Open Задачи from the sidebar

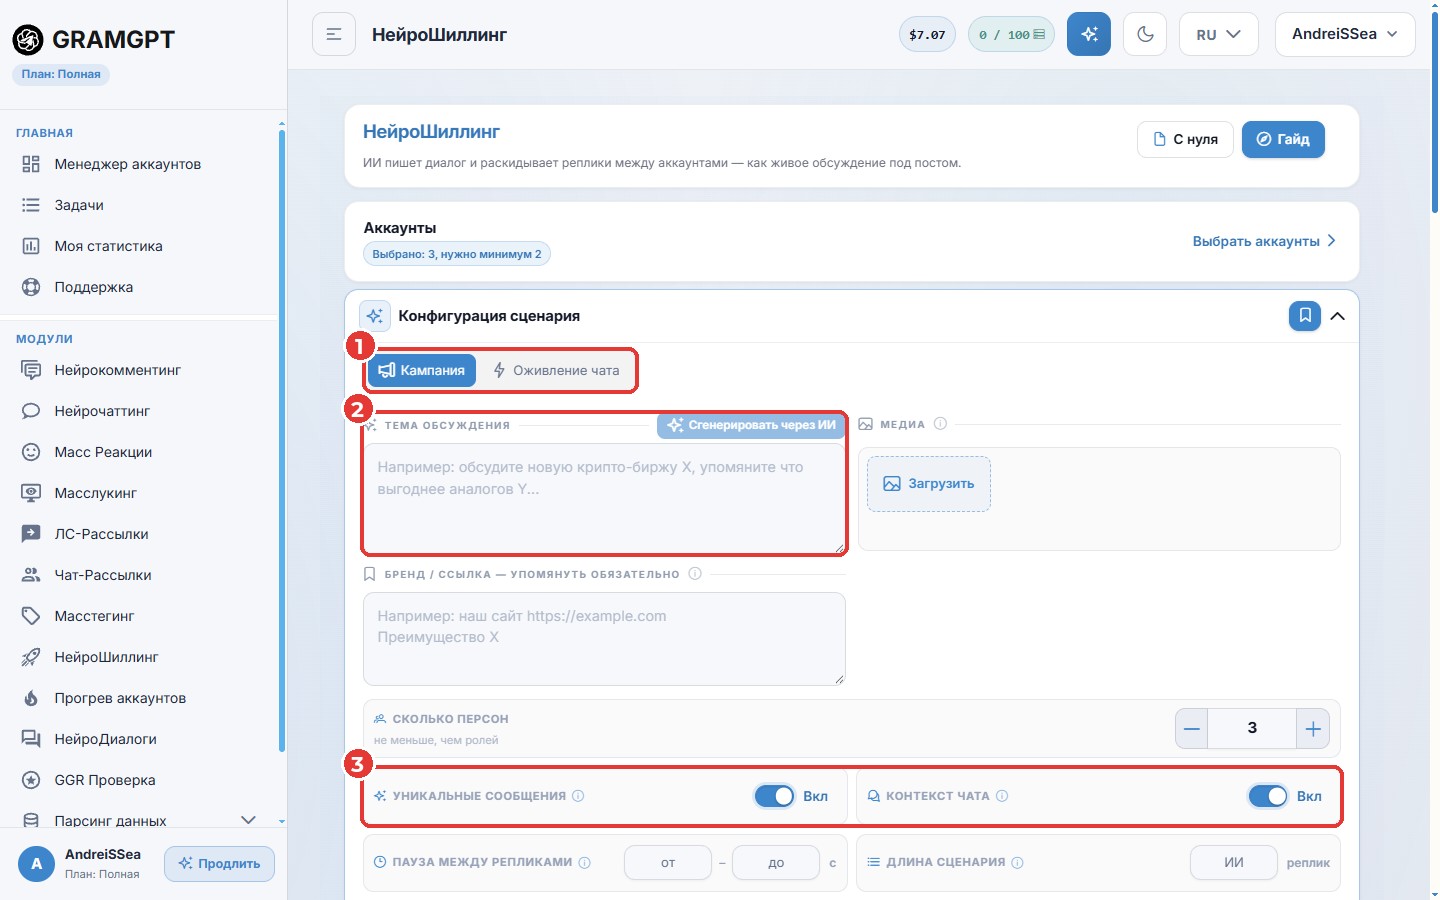[139, 205]
